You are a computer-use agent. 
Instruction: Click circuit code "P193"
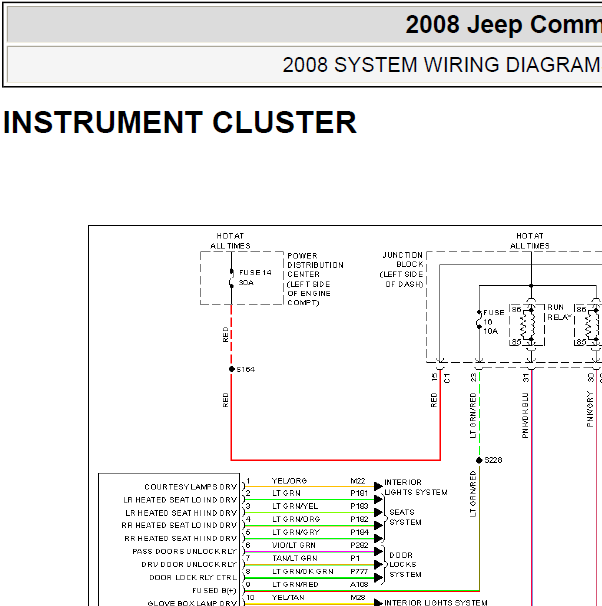click(x=359, y=506)
